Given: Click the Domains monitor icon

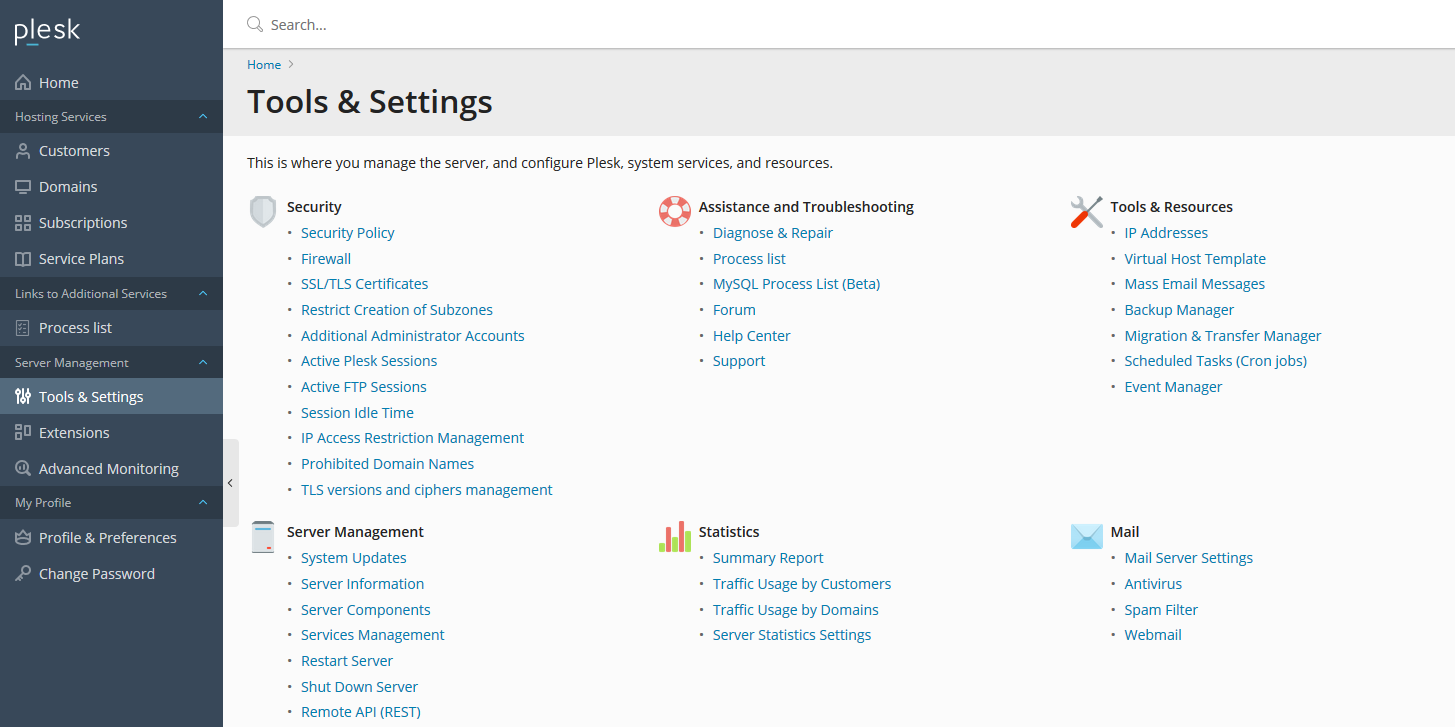Looking at the screenshot, I should pyautogui.click(x=23, y=187).
